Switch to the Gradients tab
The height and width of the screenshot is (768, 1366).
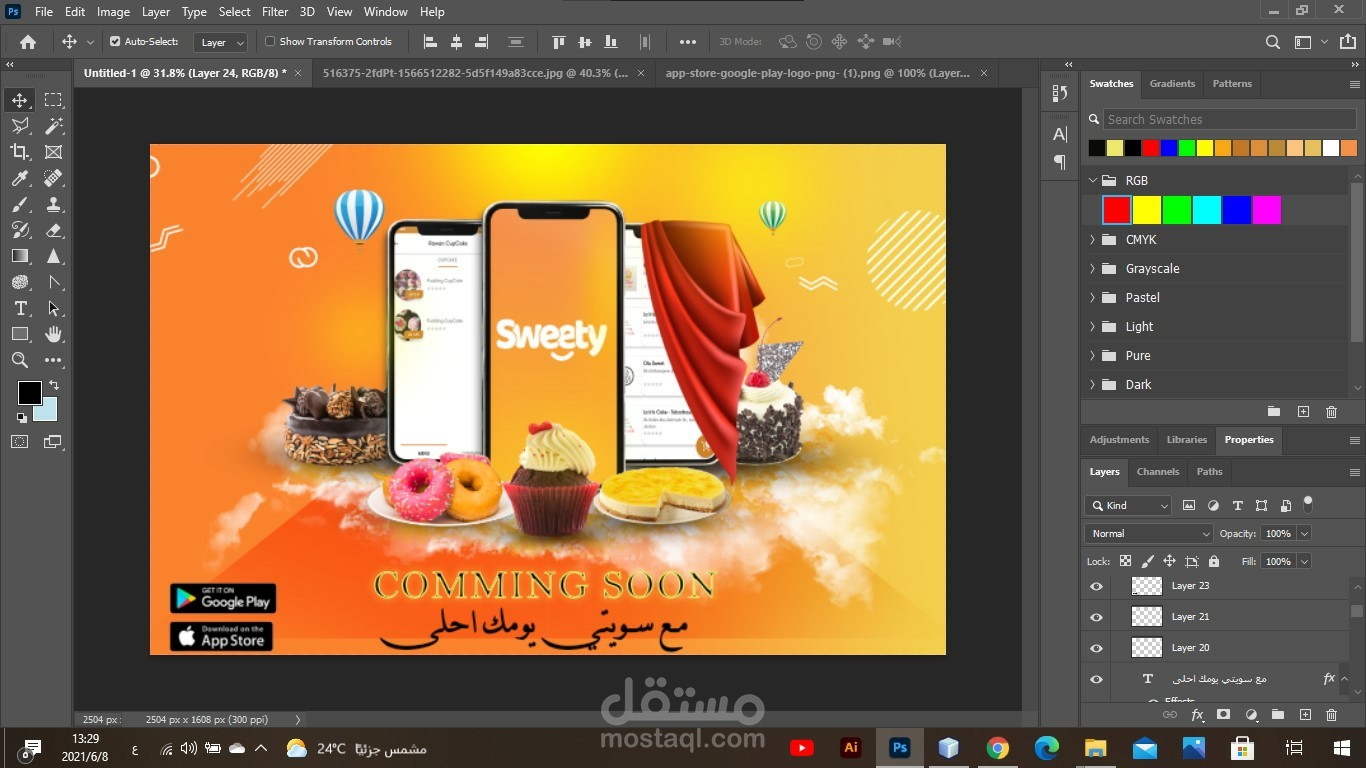pyautogui.click(x=1172, y=84)
